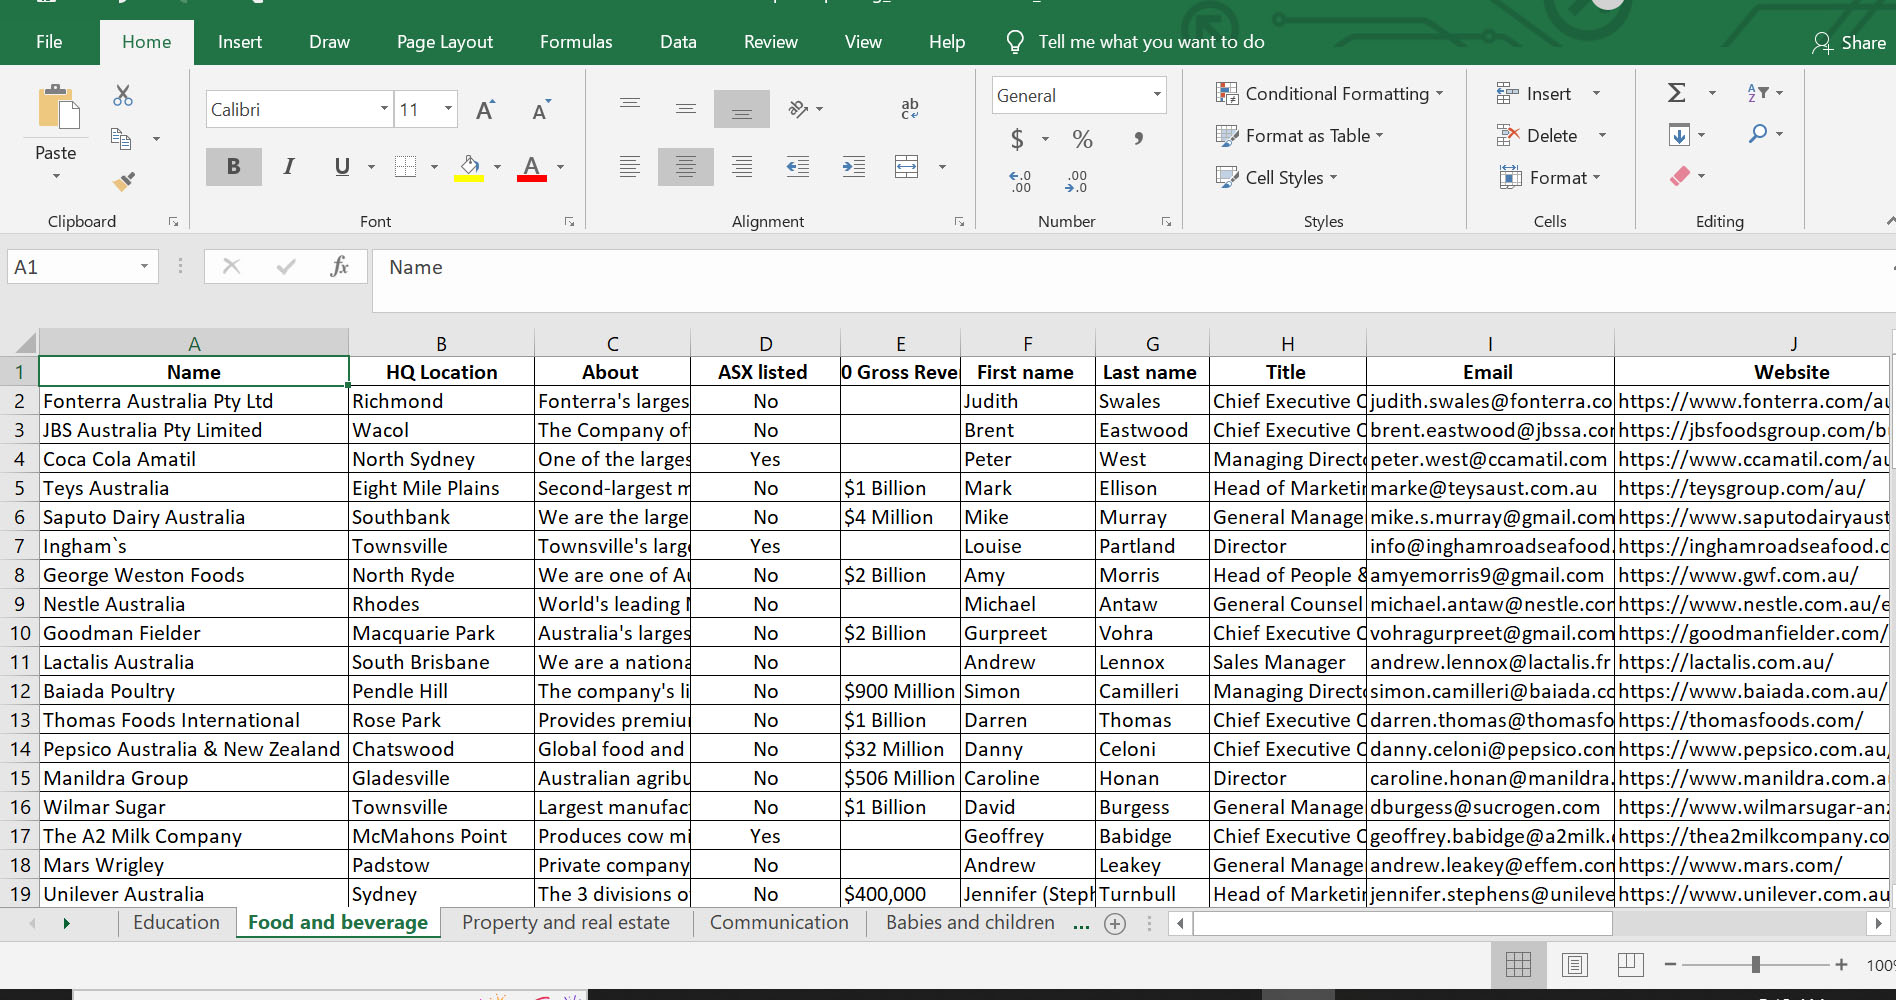Image resolution: width=1896 pixels, height=1000 pixels.
Task: Switch to the Data tab
Action: 678,42
